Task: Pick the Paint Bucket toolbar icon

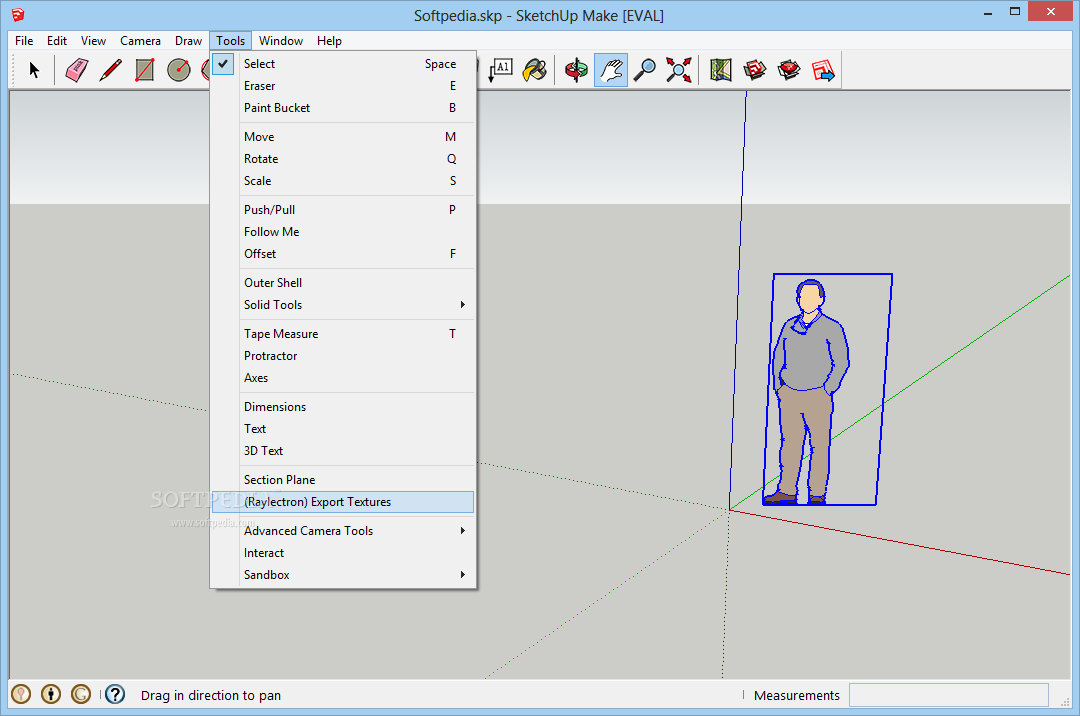Action: click(x=535, y=70)
